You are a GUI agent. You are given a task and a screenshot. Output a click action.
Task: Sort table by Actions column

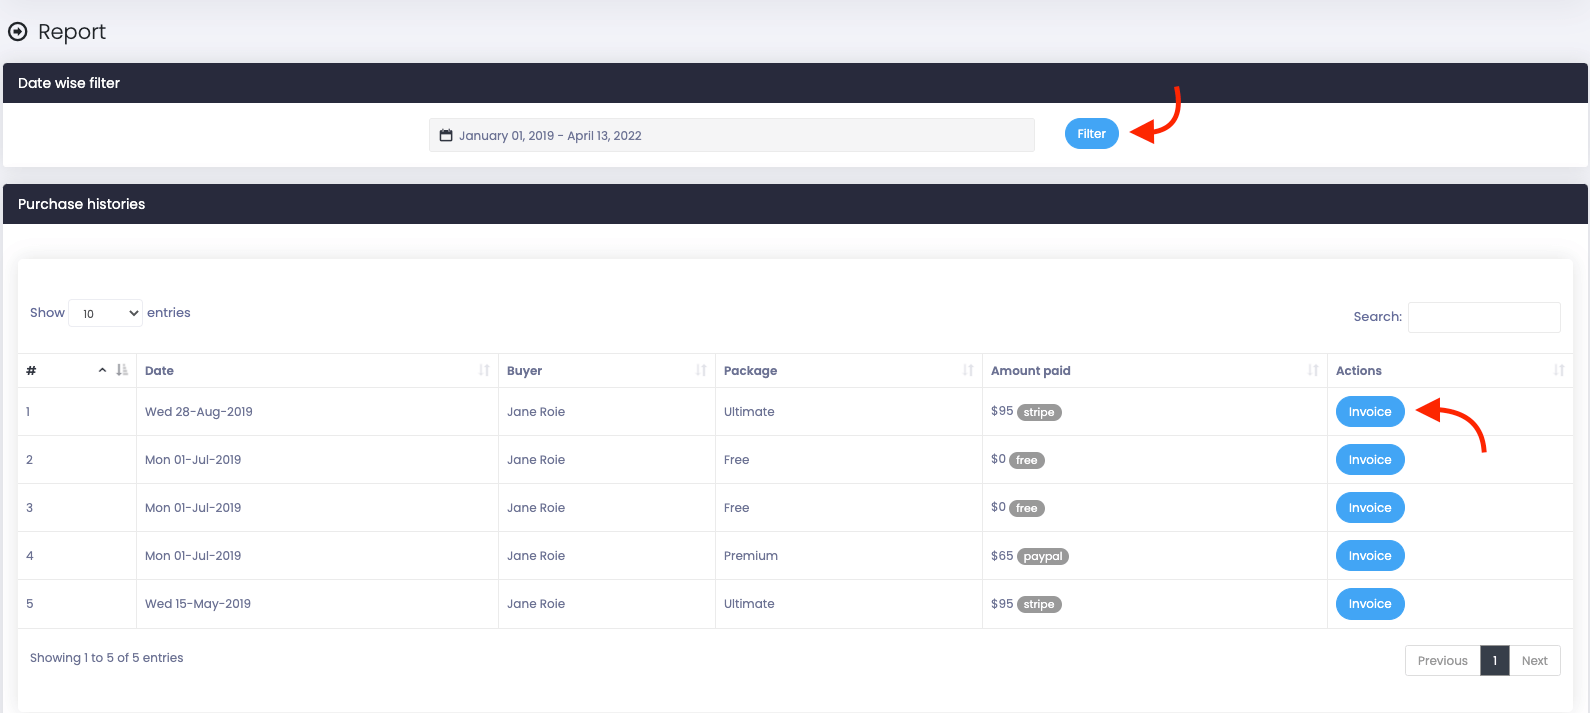(x=1450, y=371)
